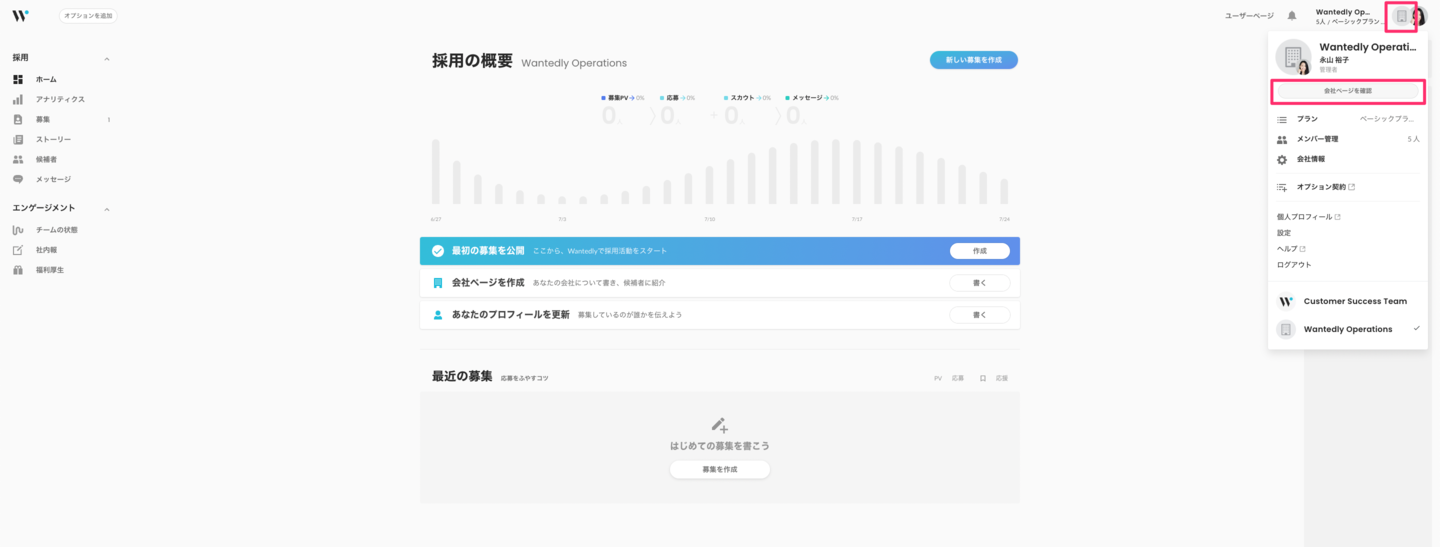Click person icon on プロフィールを更新 row

(438, 314)
